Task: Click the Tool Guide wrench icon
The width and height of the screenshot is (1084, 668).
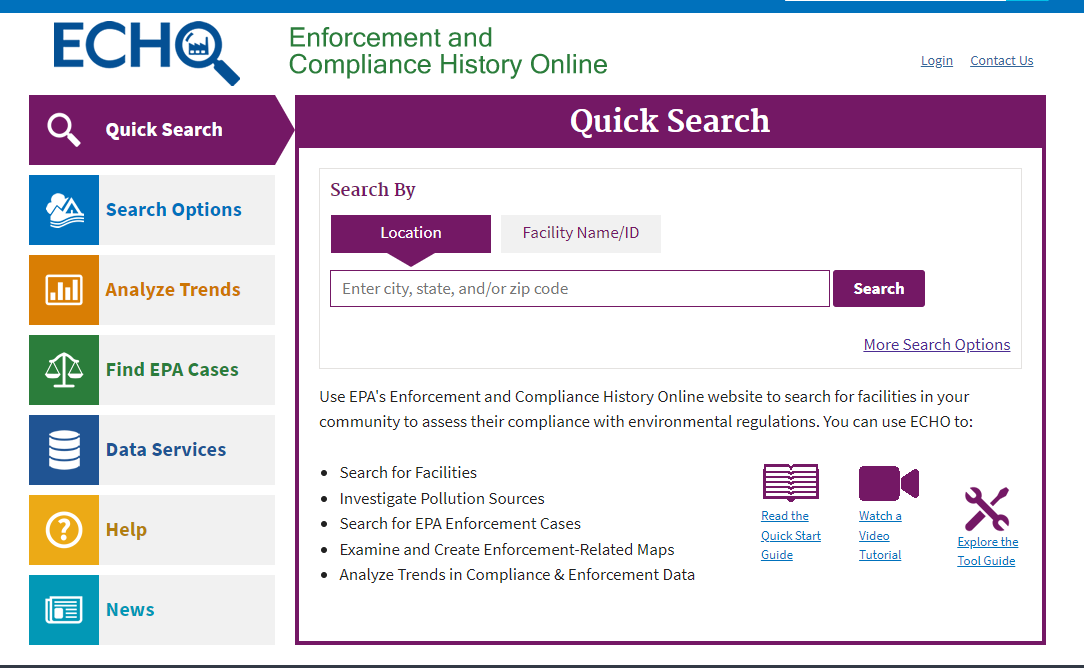Action: click(x=987, y=507)
